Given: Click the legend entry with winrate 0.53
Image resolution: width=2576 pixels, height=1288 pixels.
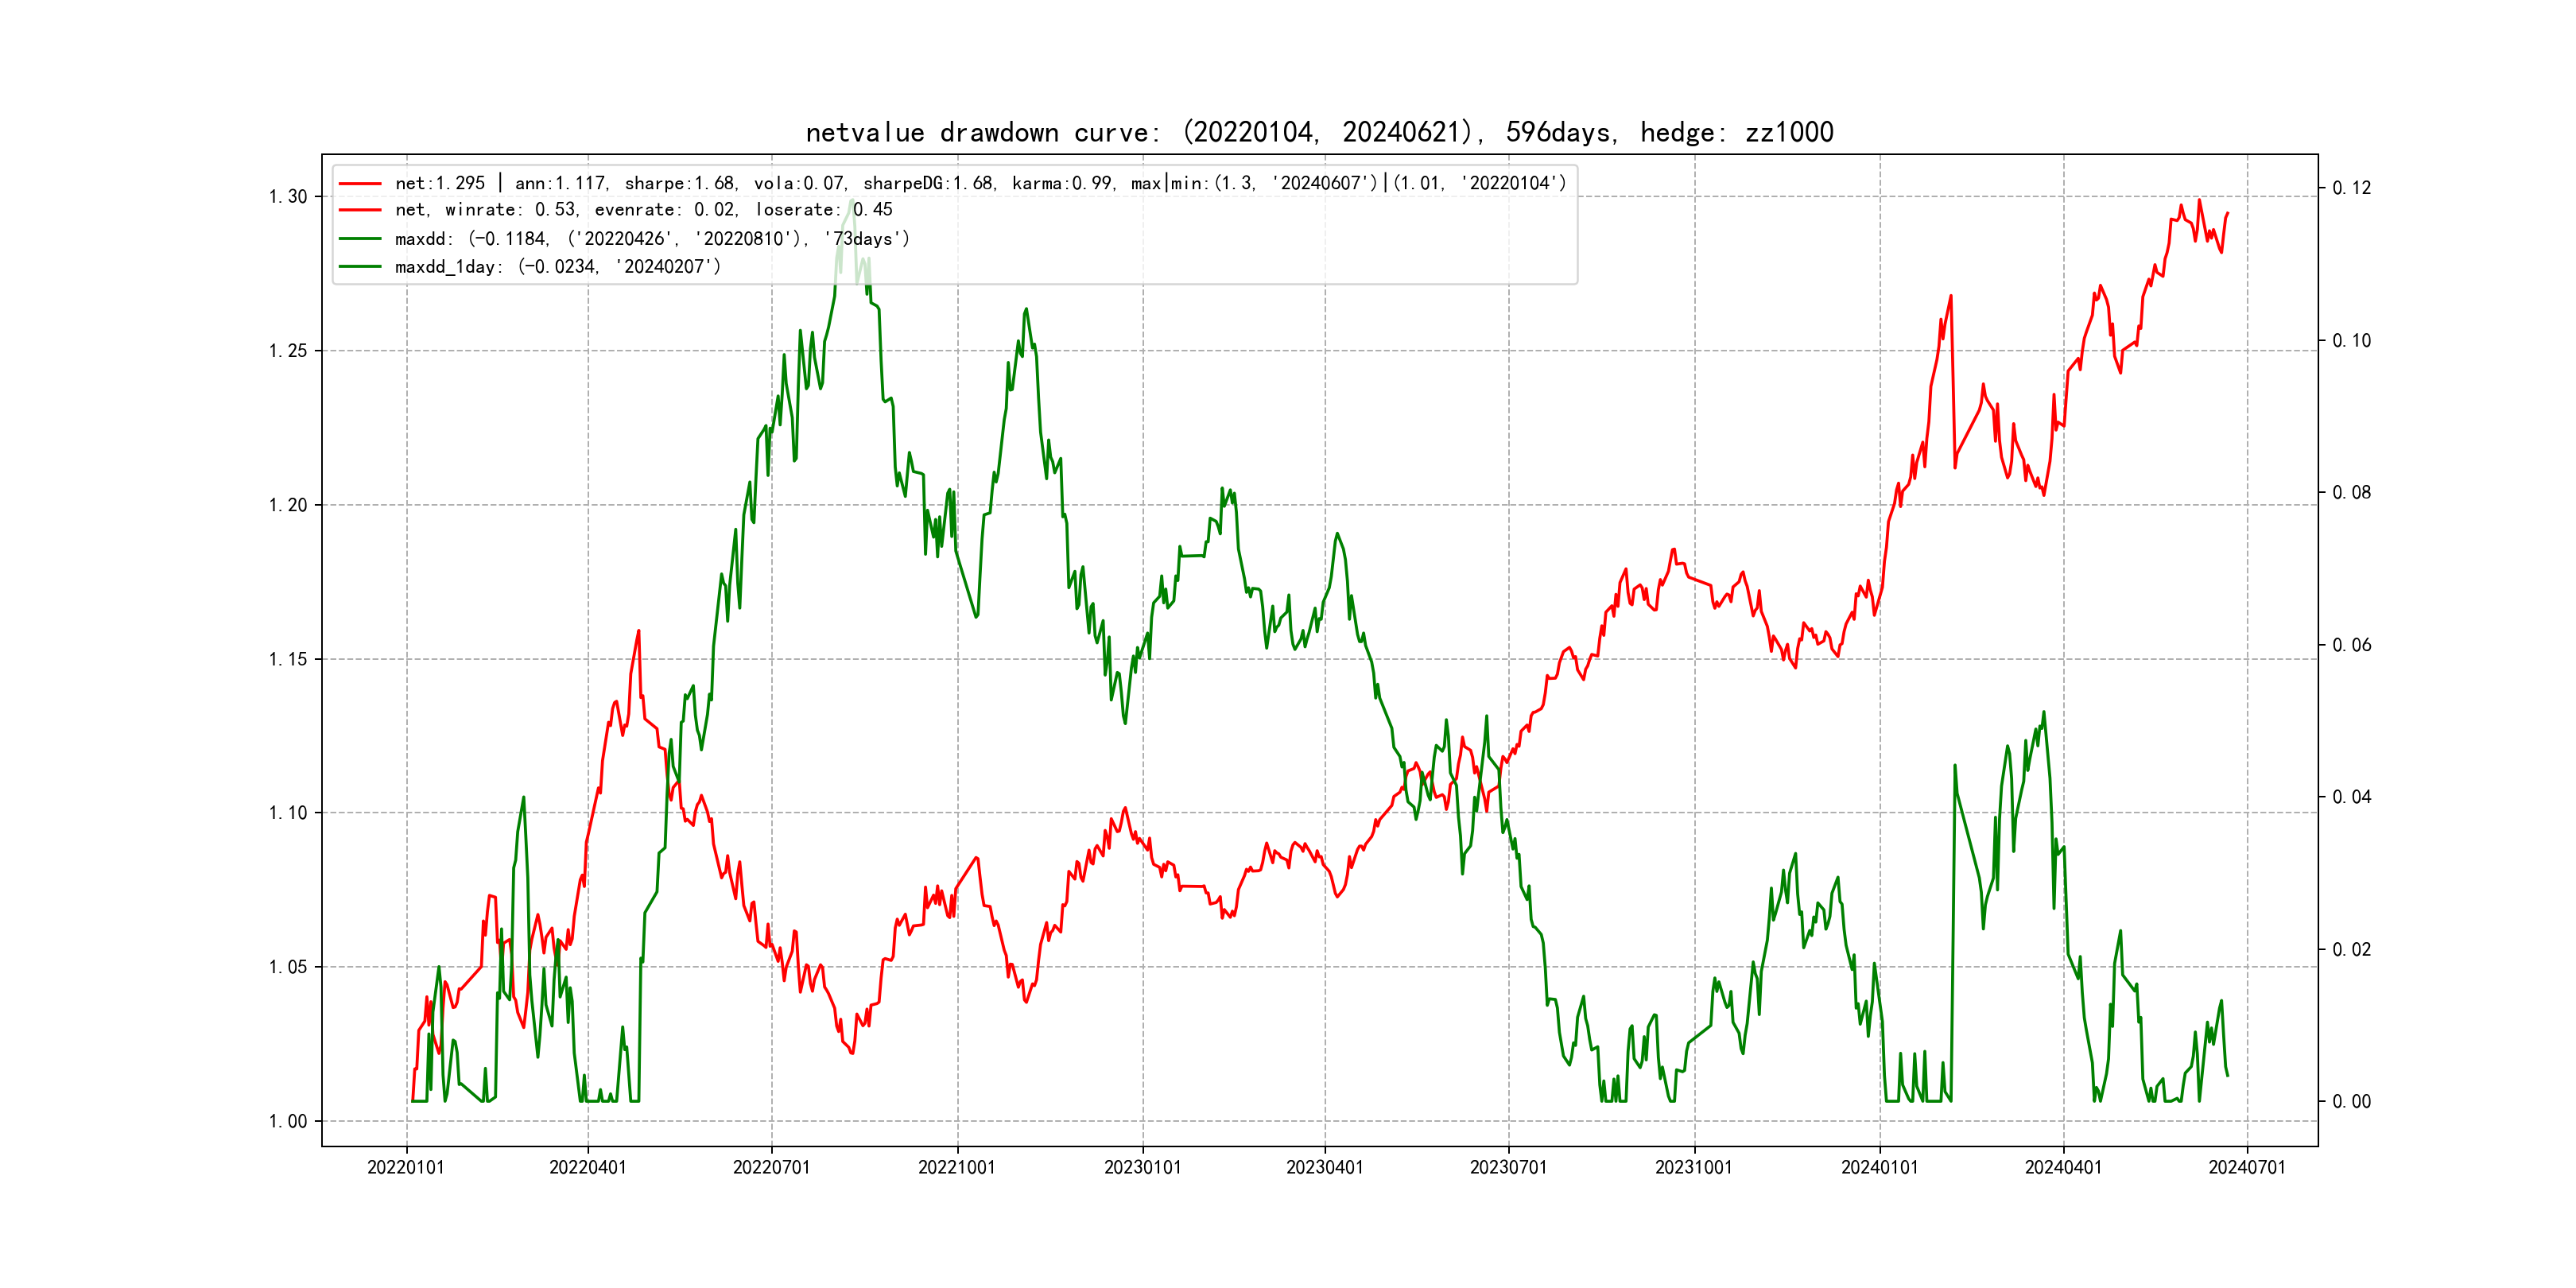Looking at the screenshot, I should (x=643, y=210).
